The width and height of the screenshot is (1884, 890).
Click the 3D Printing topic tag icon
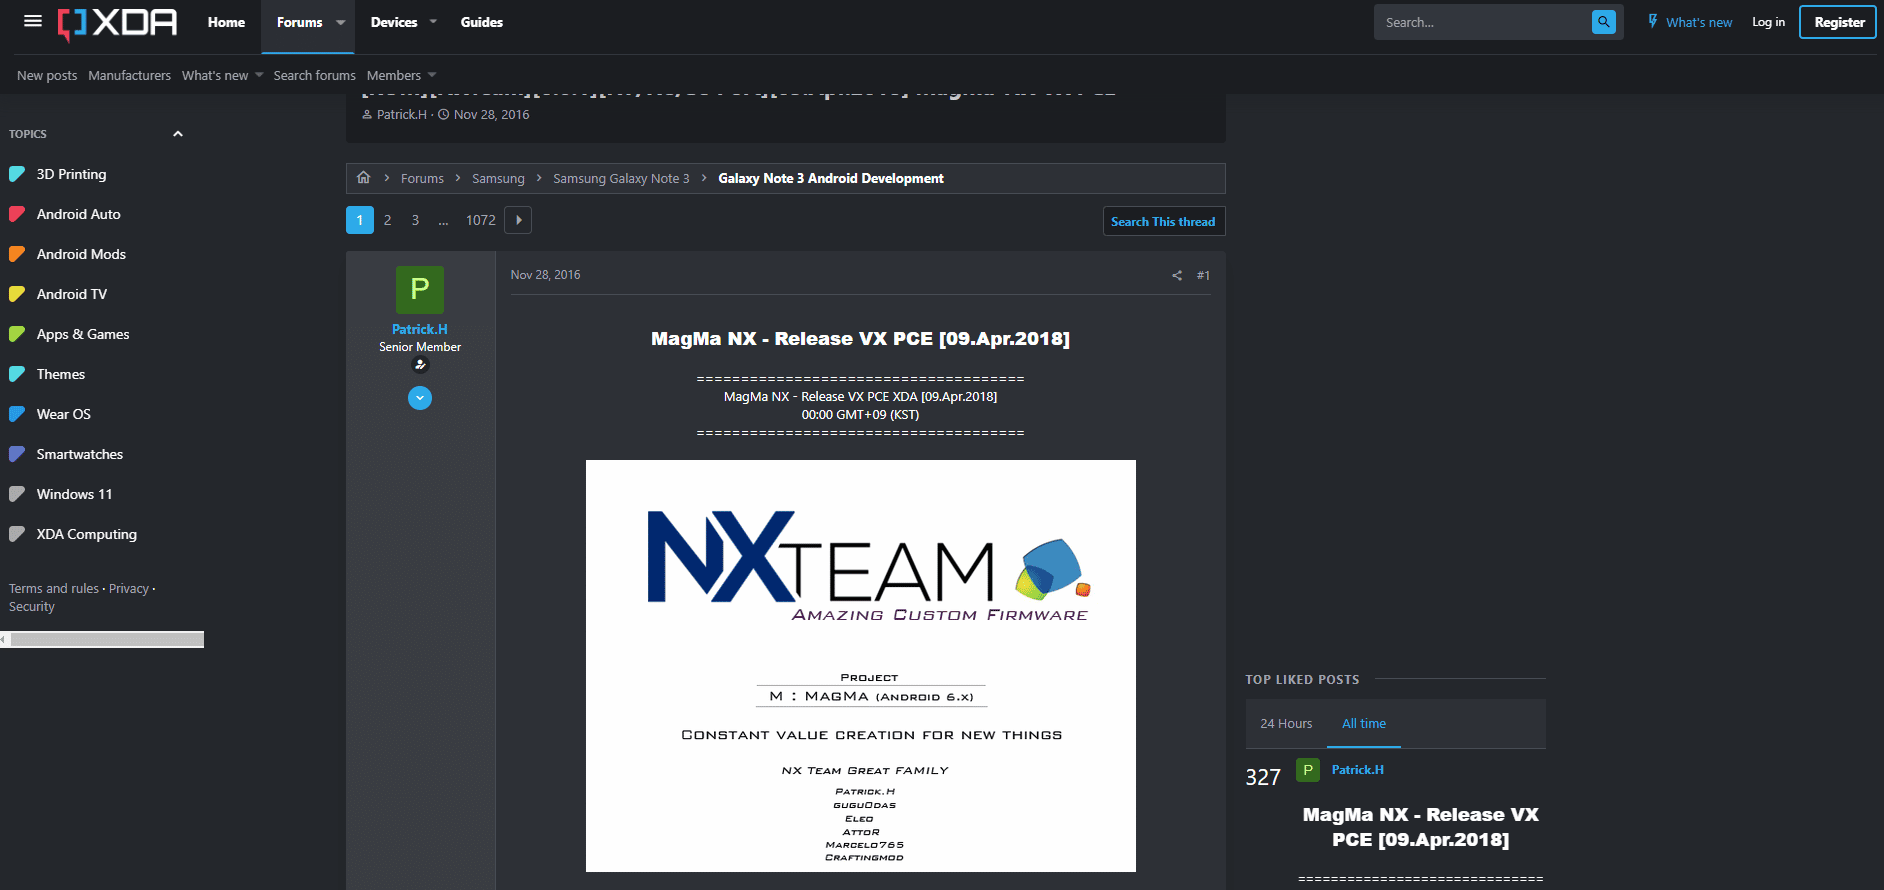(17, 174)
